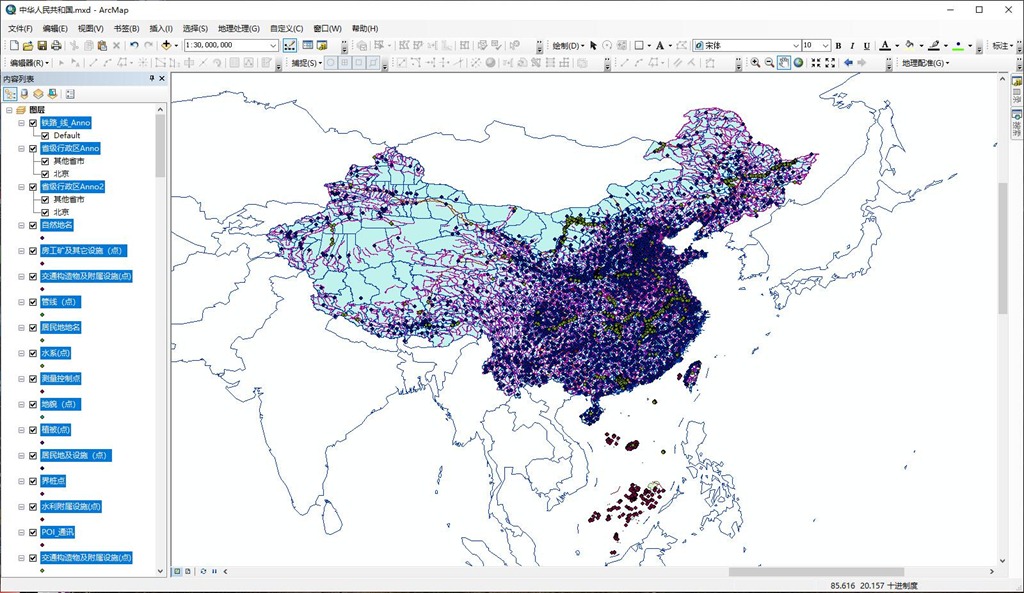Open the map scale dropdown
The image size is (1024, 593).
coord(273,45)
